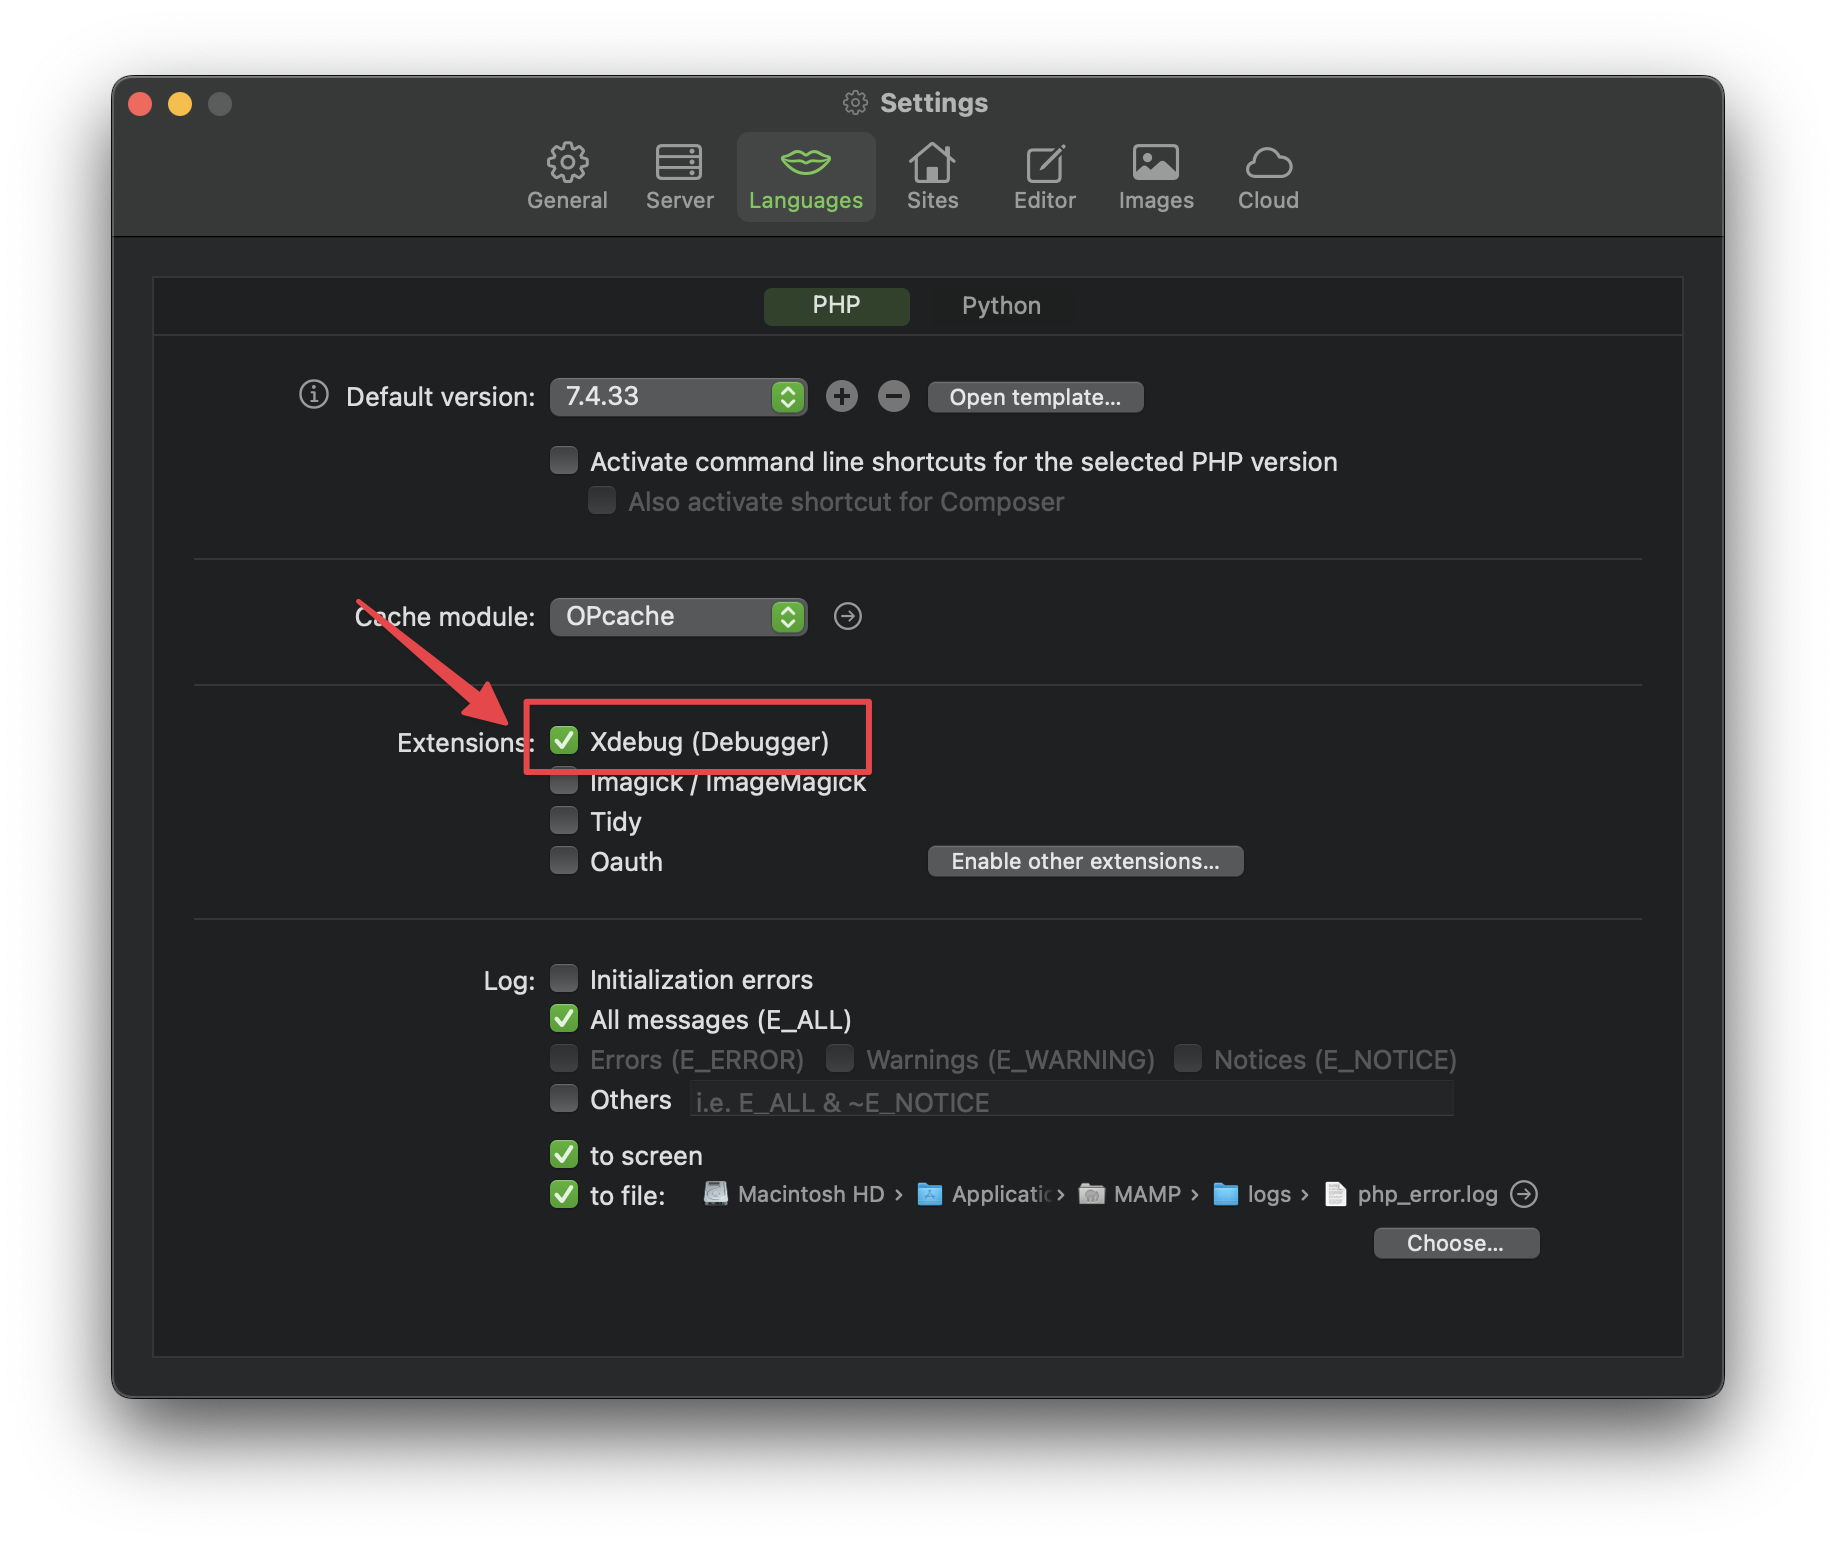The height and width of the screenshot is (1546, 1836).
Task: Enable command line shortcuts for PHP version
Action: [564, 460]
